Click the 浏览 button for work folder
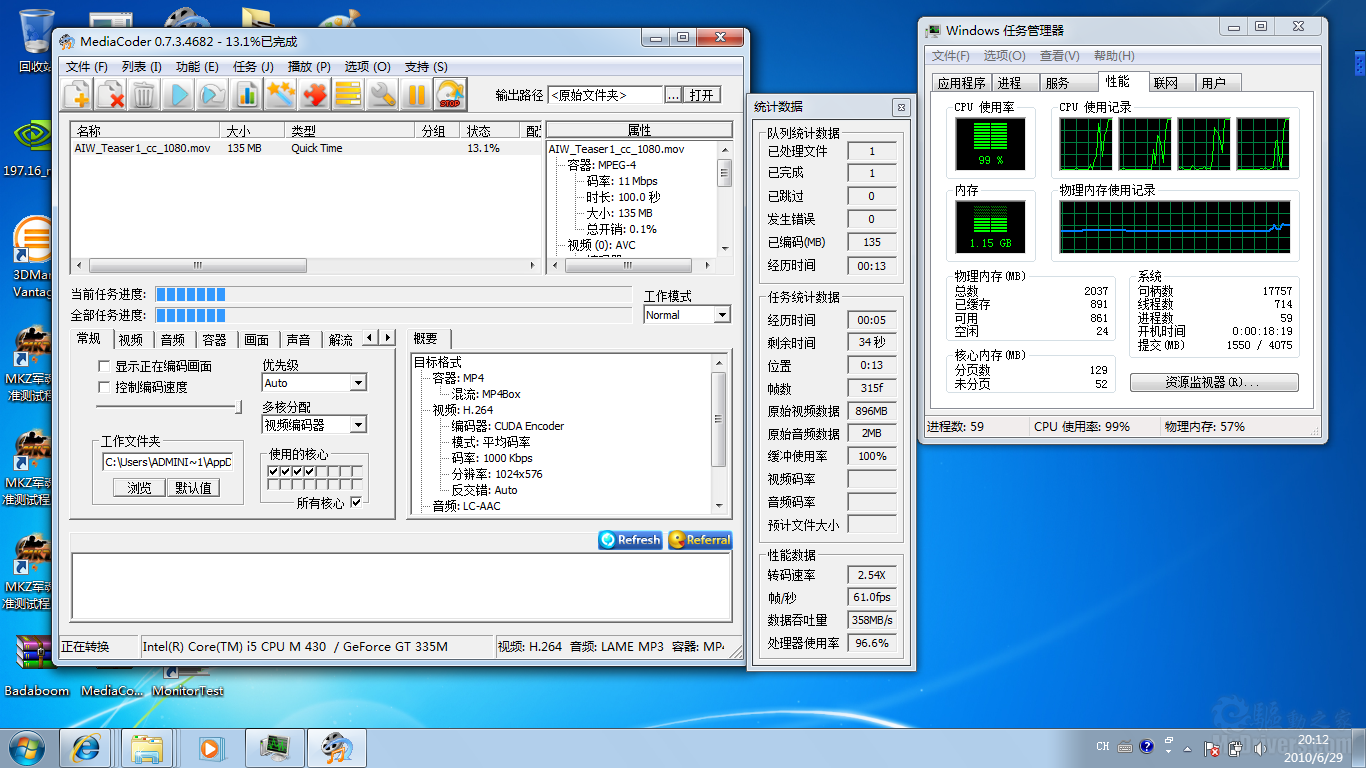 [x=139, y=488]
